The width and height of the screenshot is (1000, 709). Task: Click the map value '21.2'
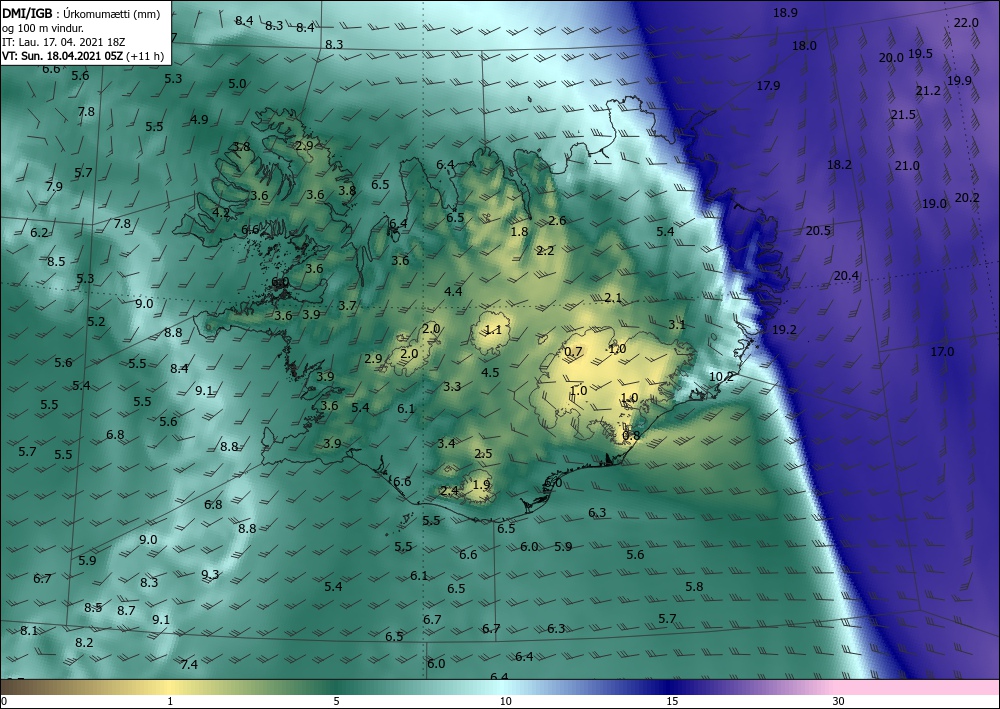(x=928, y=91)
